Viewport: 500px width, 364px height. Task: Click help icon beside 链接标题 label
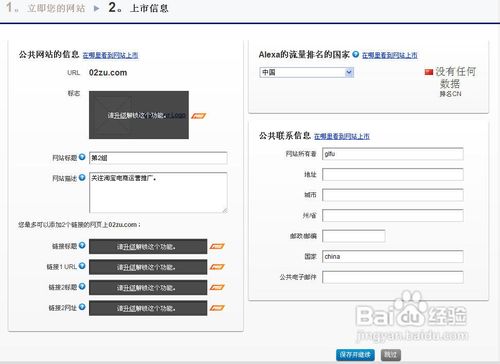[82, 246]
